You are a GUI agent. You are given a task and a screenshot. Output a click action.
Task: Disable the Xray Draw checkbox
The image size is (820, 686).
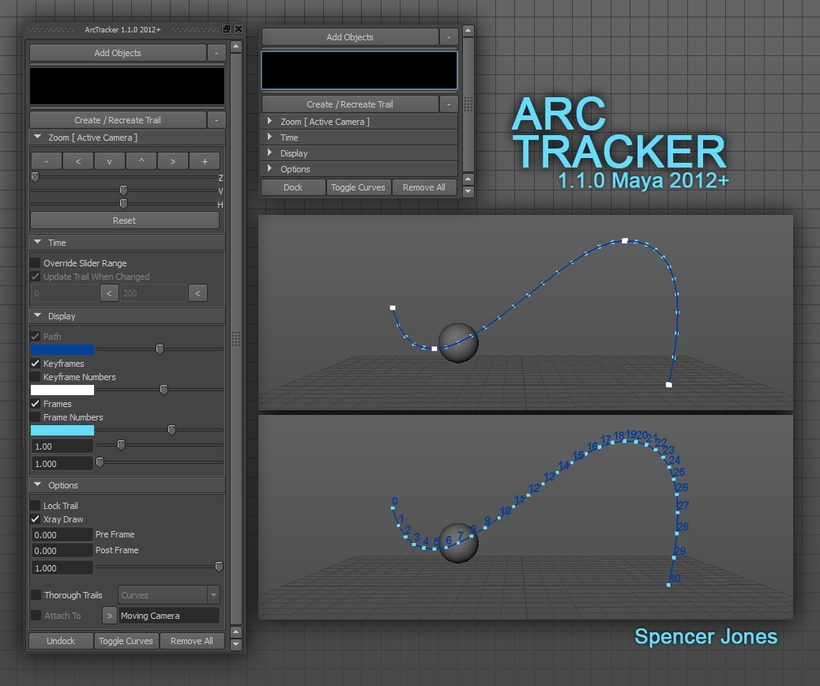[x=33, y=519]
